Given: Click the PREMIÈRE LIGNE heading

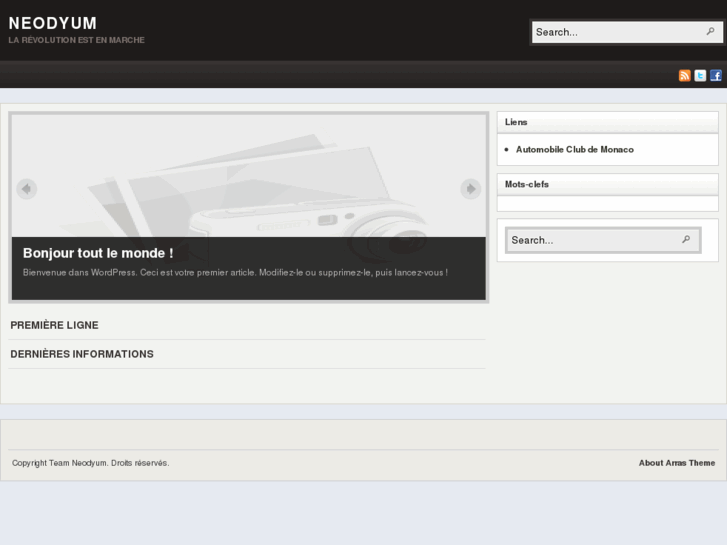Looking at the screenshot, I should tap(54, 325).
